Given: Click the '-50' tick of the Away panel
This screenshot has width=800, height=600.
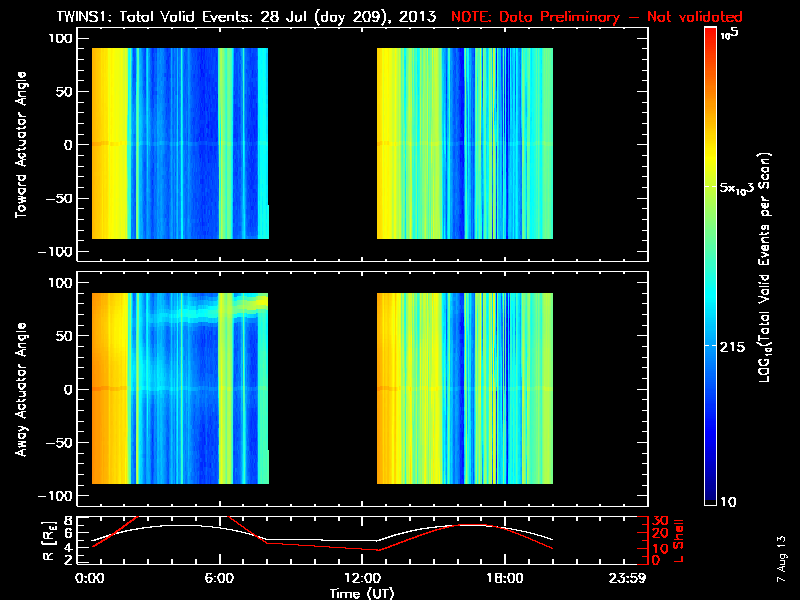Looking at the screenshot, I should [60, 442].
